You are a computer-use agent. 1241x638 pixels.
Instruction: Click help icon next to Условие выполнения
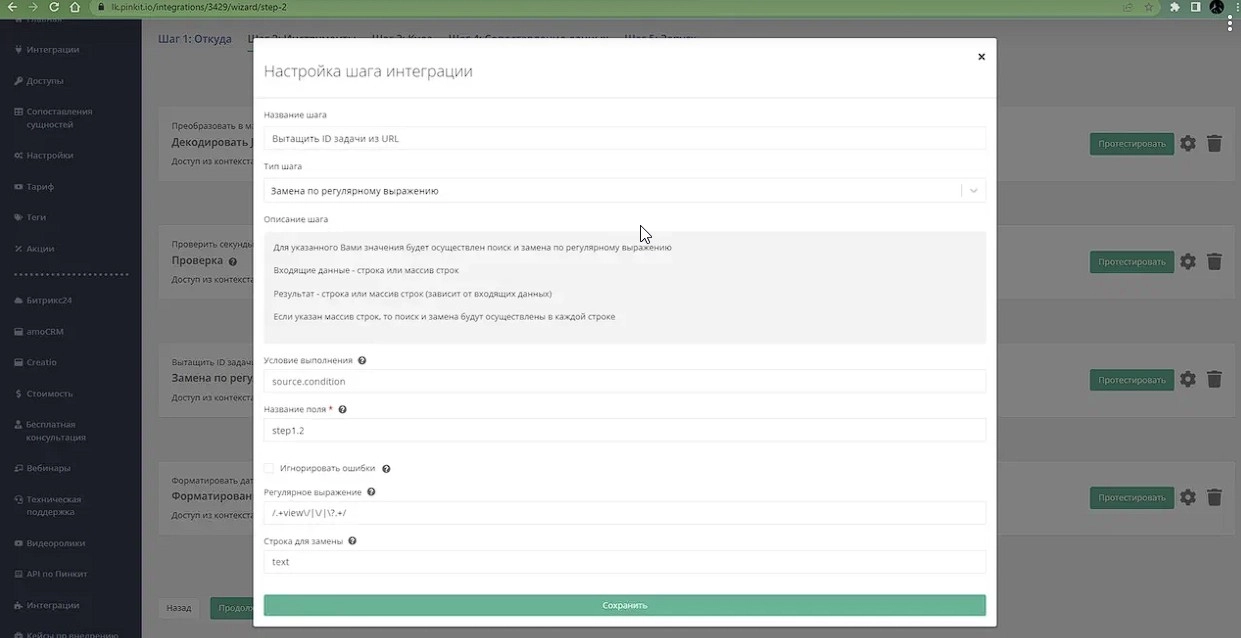tap(362, 360)
